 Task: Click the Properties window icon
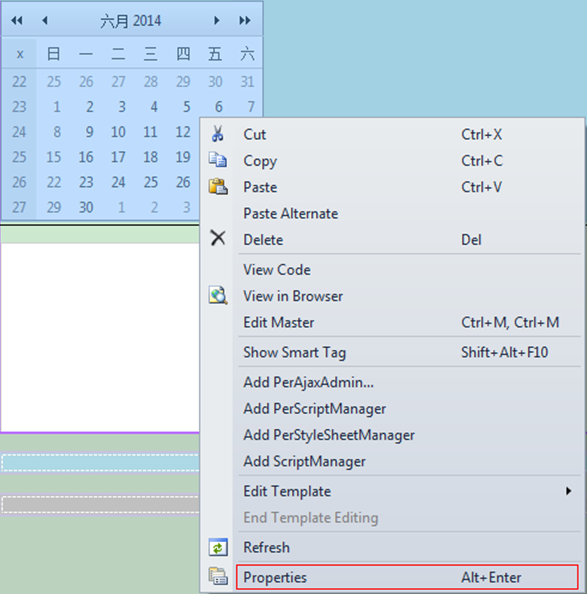218,577
